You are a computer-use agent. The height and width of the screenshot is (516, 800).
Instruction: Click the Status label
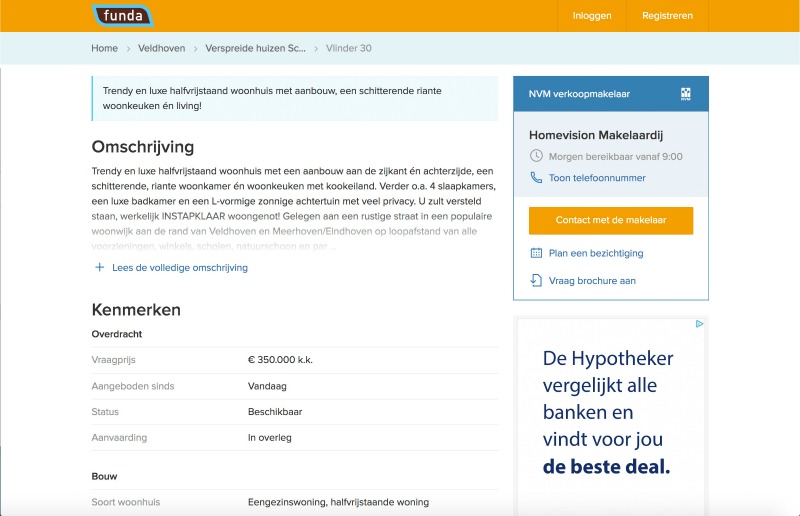[x=105, y=411]
